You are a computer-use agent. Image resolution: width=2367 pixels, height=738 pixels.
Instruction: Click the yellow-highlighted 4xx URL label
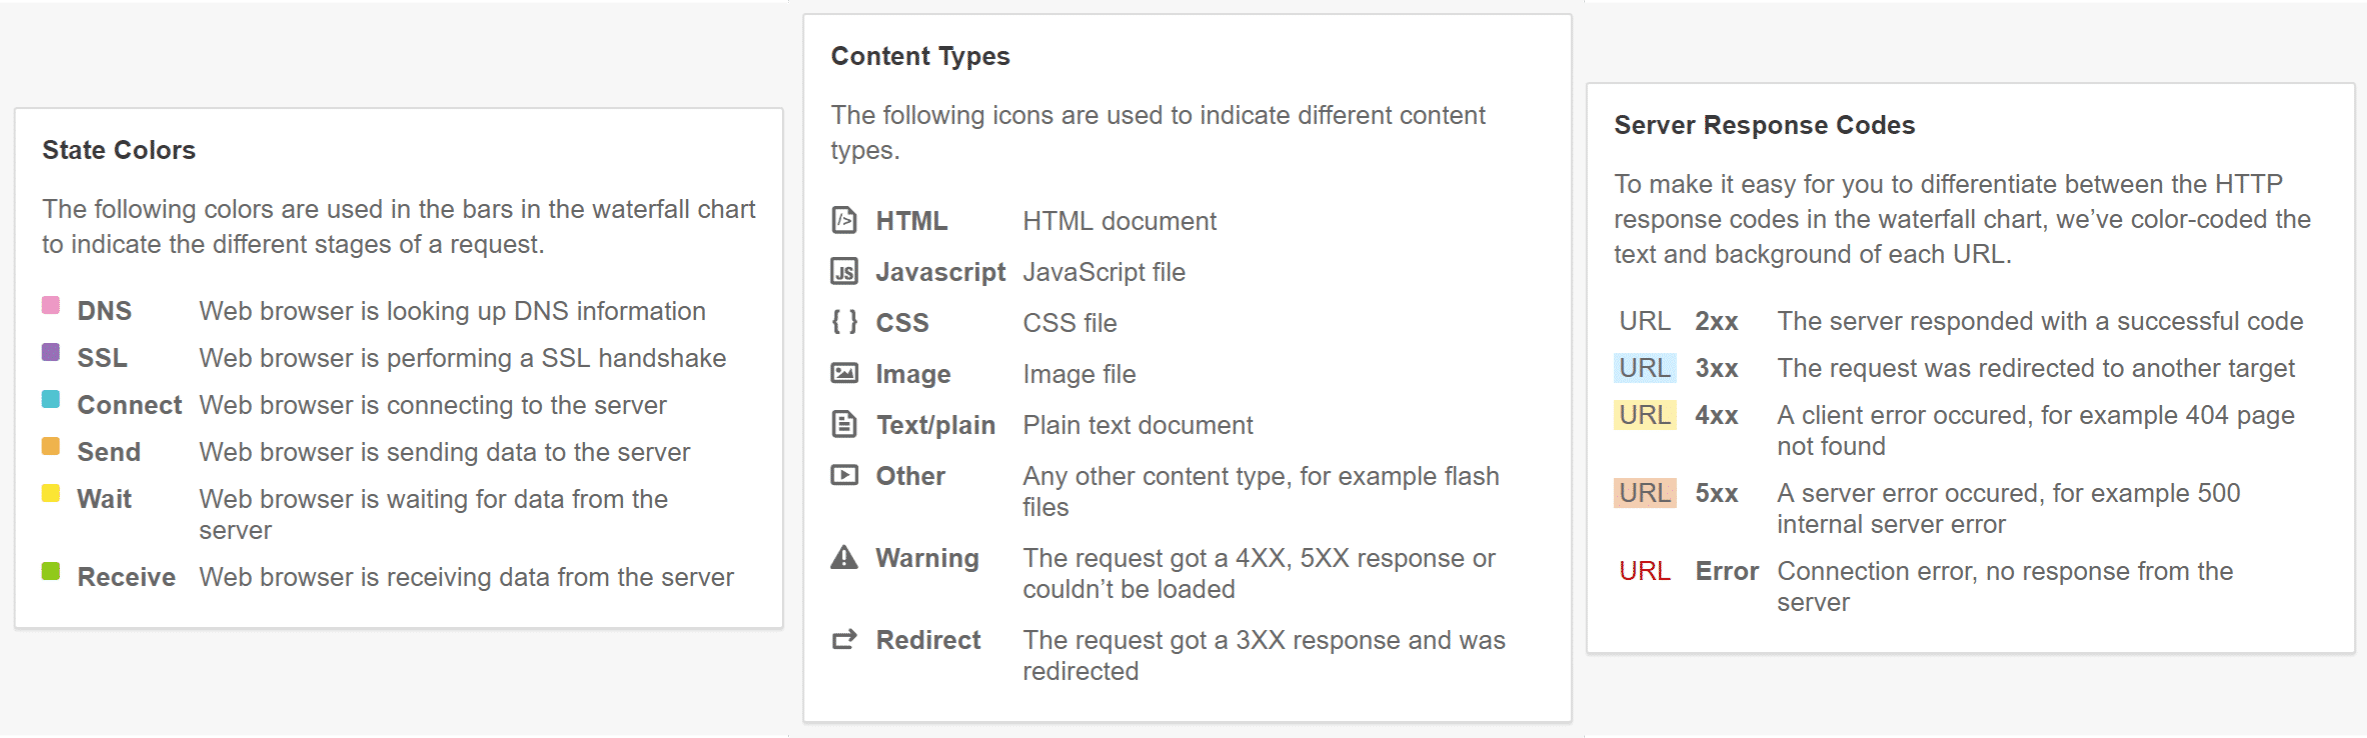click(1644, 415)
